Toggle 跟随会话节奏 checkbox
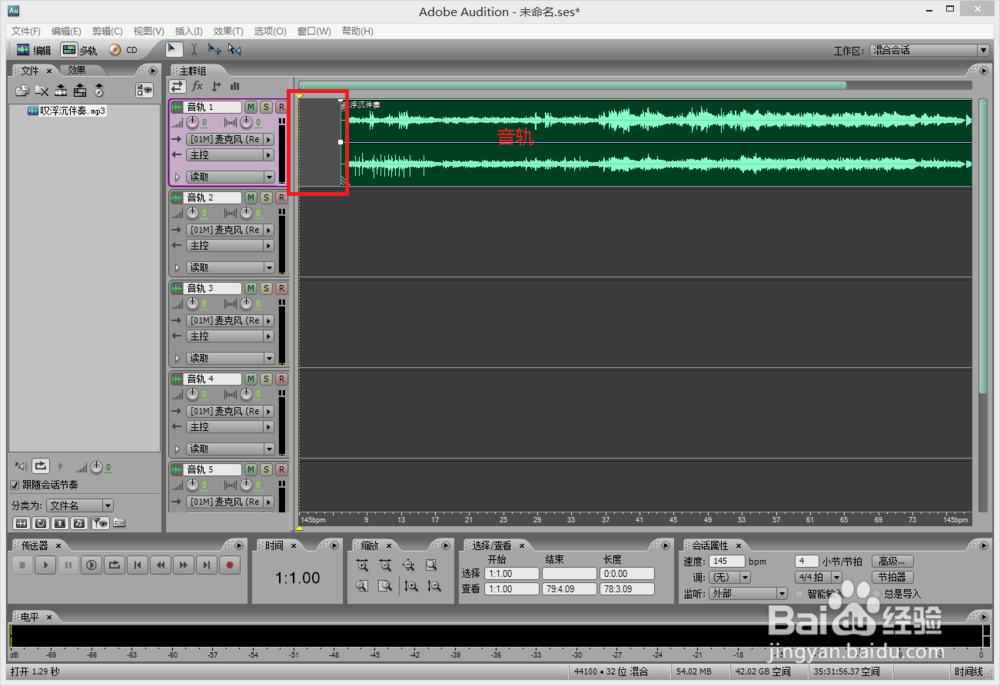This screenshot has width=1000, height=686. tap(15, 485)
